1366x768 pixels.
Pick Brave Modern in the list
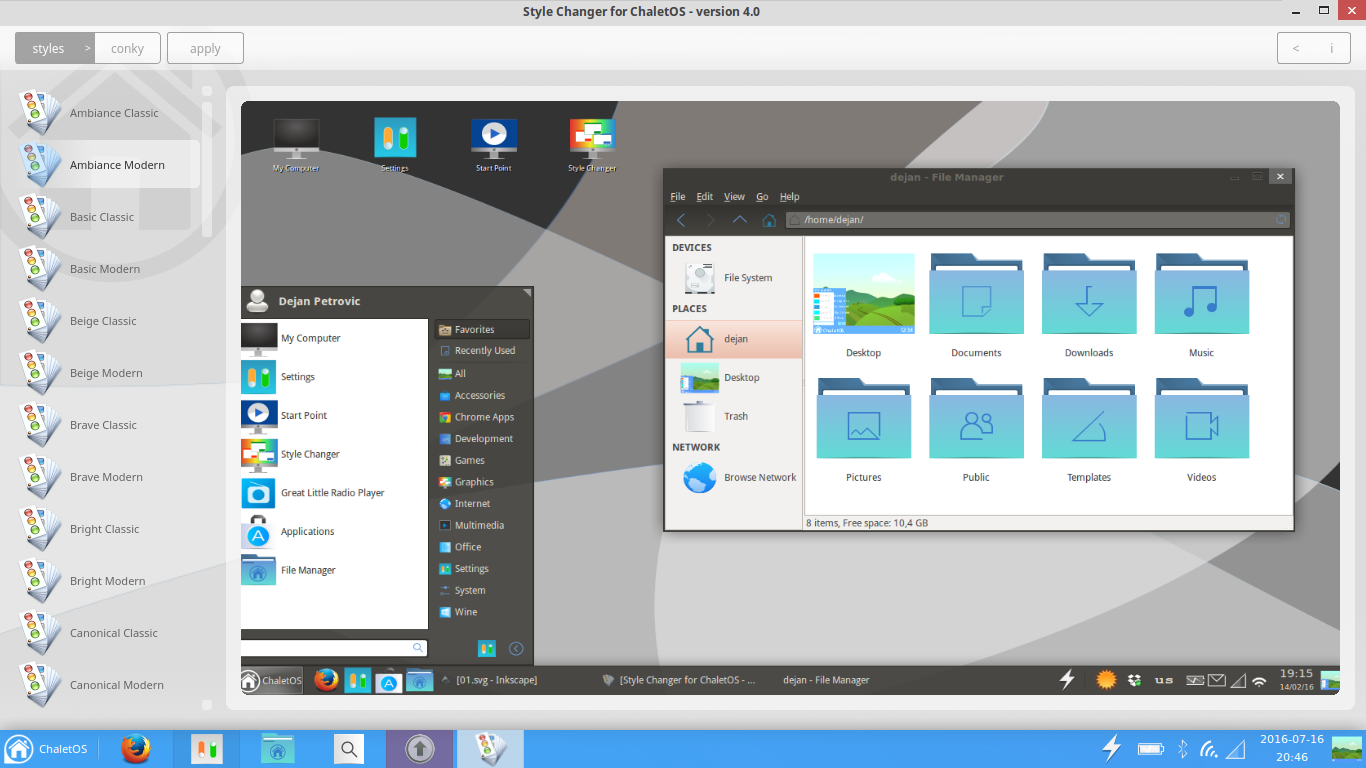pyautogui.click(x=108, y=477)
